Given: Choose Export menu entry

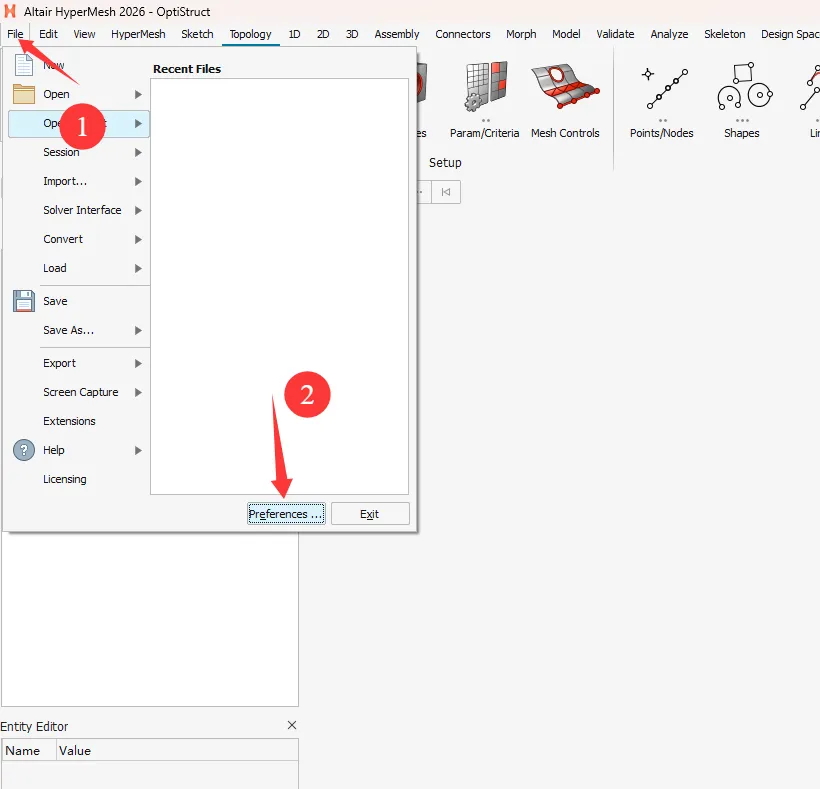Looking at the screenshot, I should [x=60, y=363].
